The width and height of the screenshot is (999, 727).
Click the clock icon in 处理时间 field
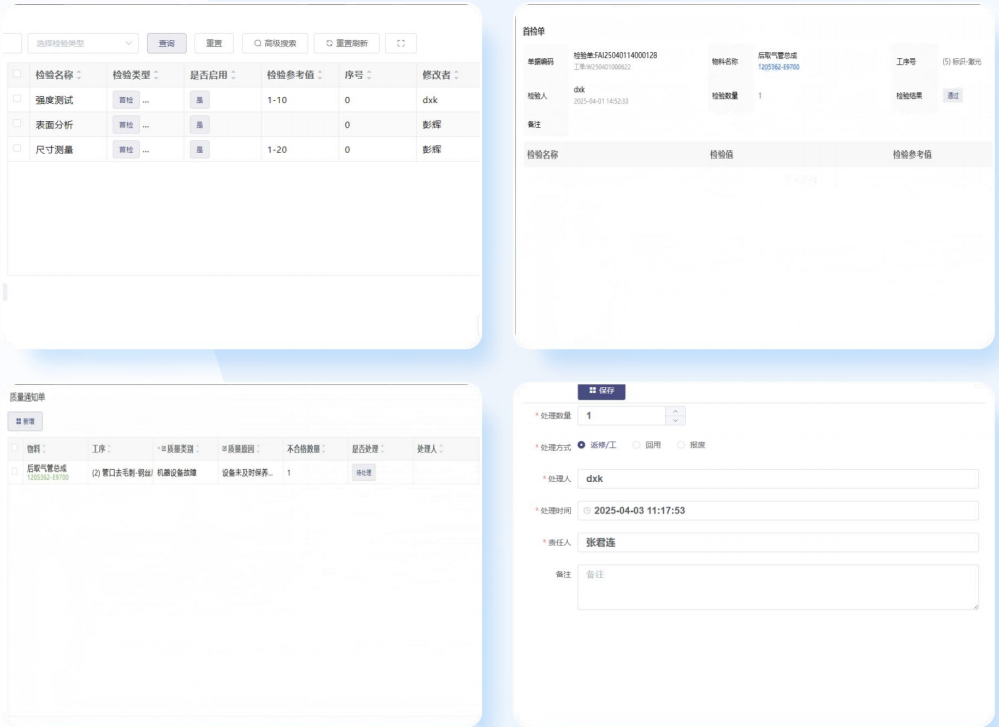pos(587,511)
